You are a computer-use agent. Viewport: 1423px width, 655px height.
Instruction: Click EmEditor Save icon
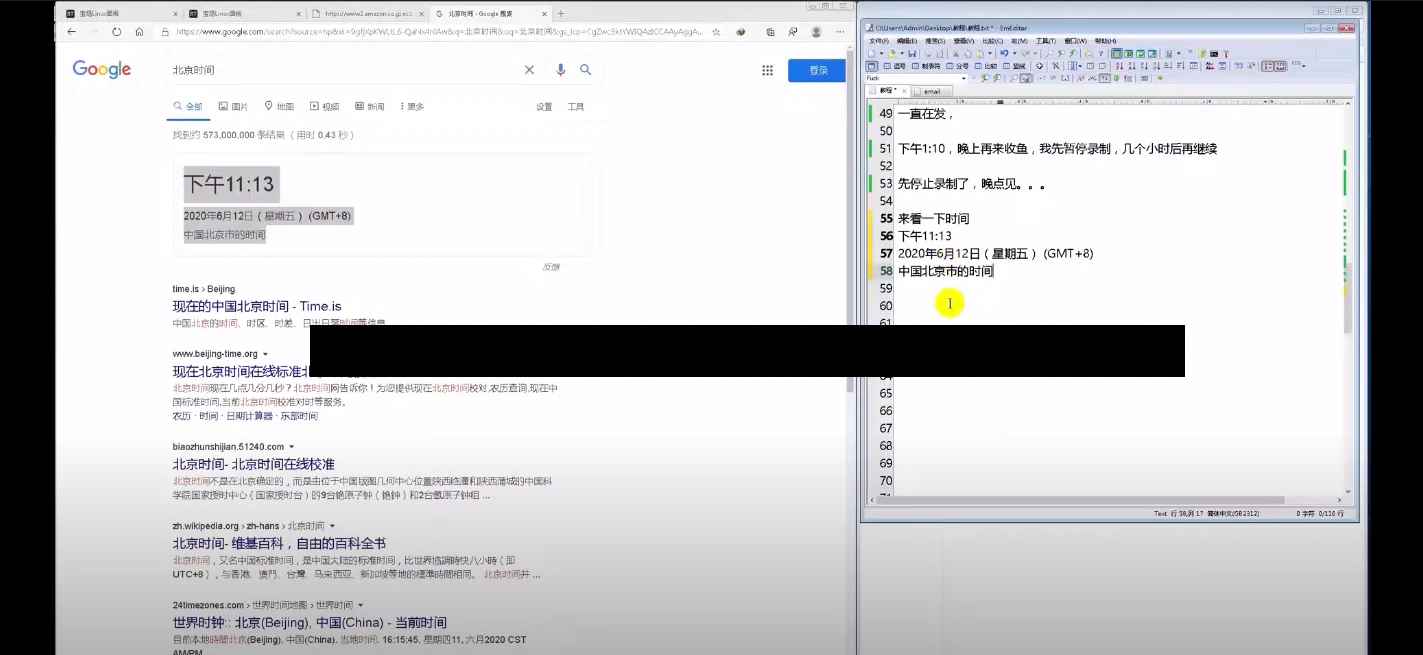click(x=912, y=53)
